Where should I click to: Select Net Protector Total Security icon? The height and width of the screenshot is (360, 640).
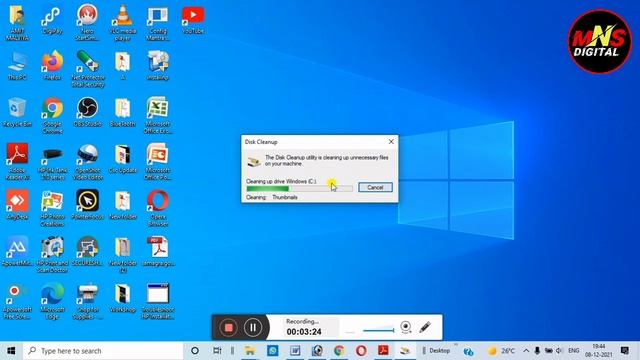[87, 69]
